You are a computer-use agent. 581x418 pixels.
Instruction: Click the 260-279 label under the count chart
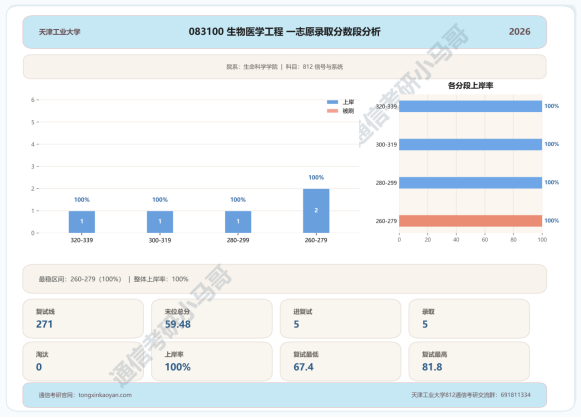tap(316, 240)
